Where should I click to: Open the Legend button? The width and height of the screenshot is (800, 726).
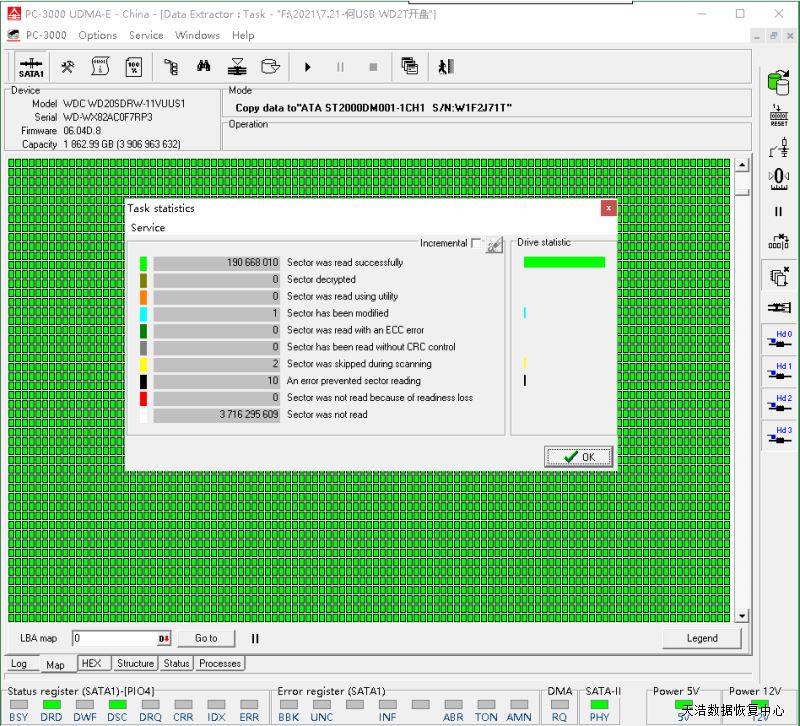[x=701, y=638]
